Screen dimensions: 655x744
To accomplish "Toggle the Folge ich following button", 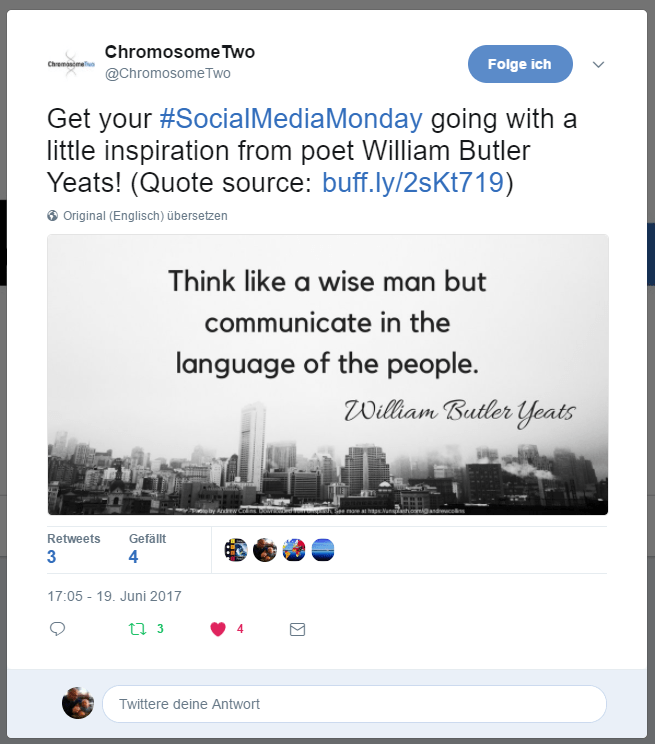I will [520, 64].
